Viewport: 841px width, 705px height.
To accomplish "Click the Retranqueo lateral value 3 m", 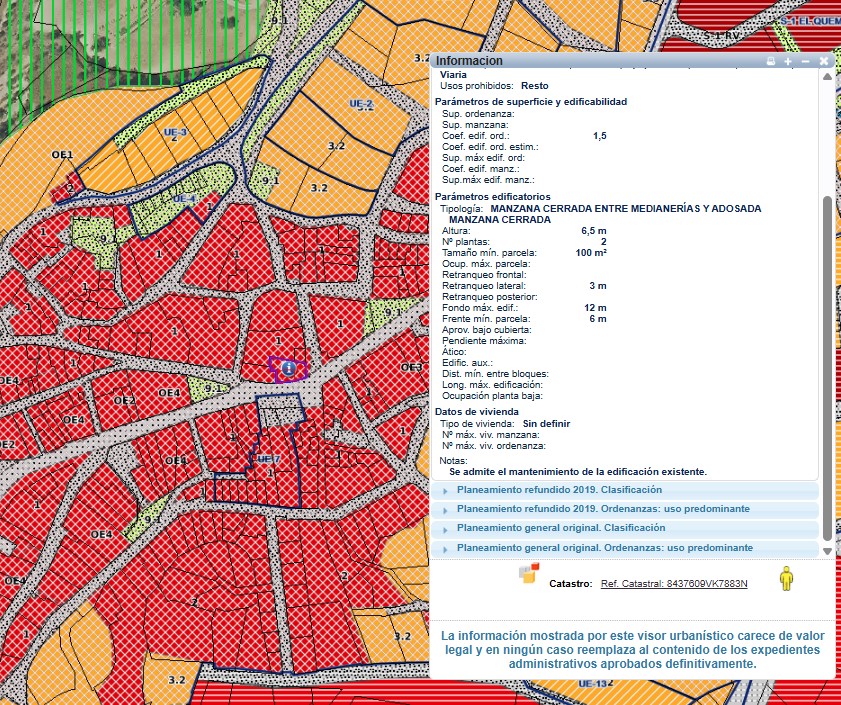I will pos(598,285).
